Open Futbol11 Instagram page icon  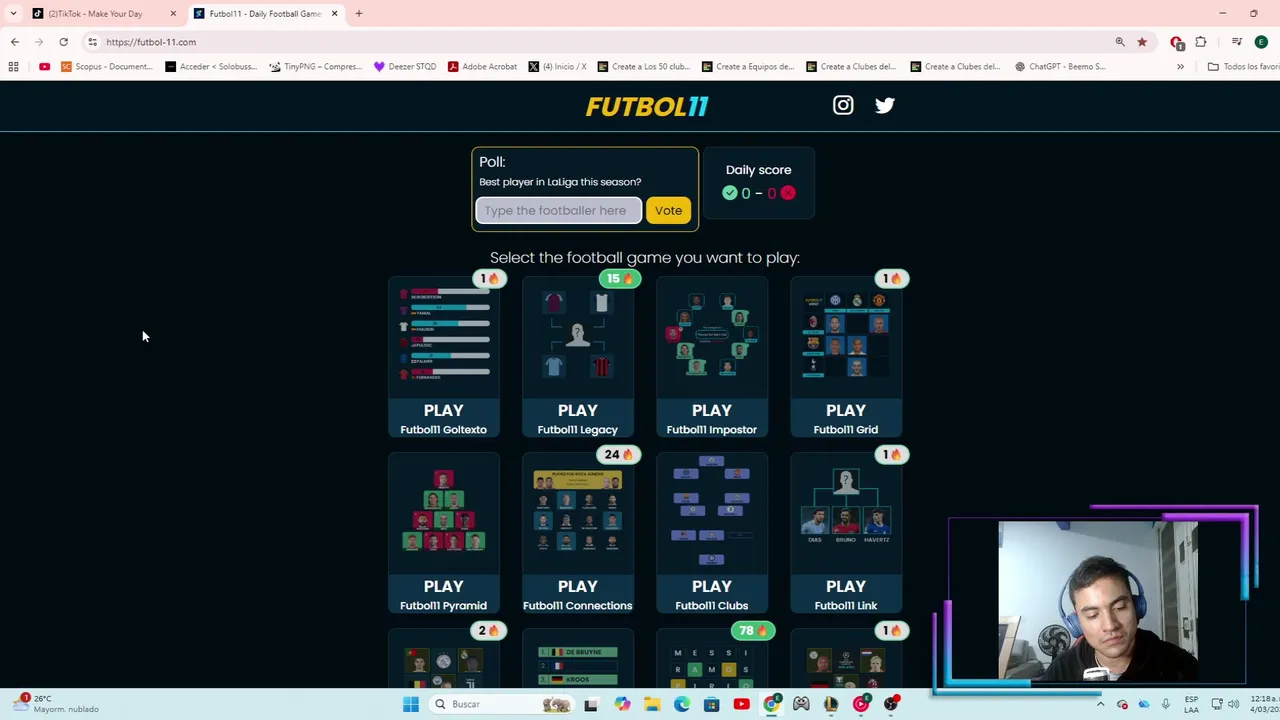843,105
